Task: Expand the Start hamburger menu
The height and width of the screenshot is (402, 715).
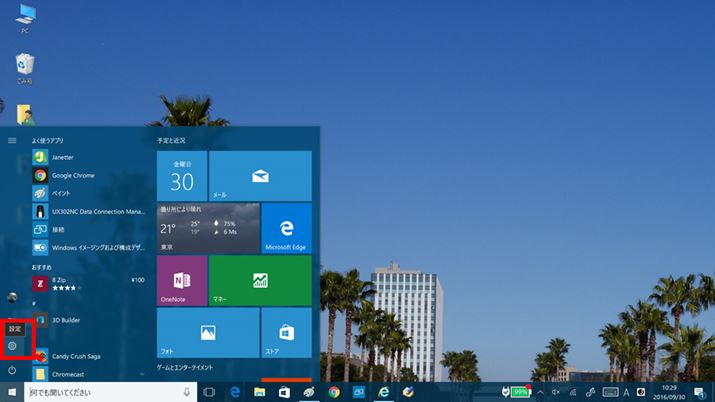Action: coord(12,141)
